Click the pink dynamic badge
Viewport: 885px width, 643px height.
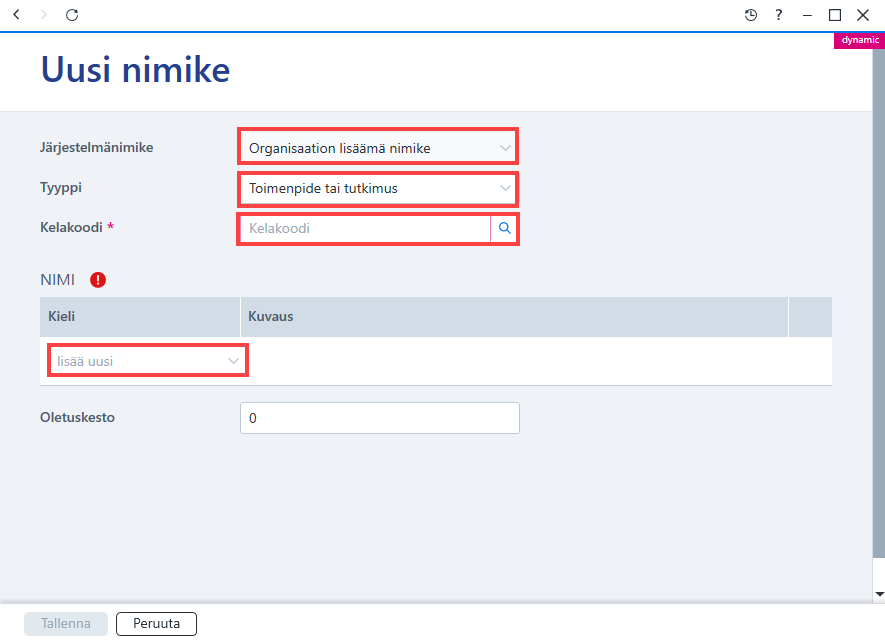859,40
